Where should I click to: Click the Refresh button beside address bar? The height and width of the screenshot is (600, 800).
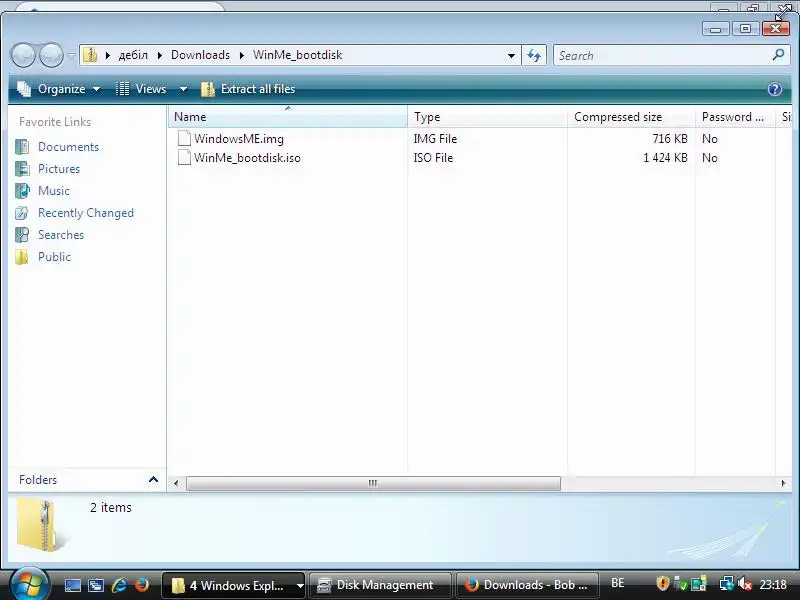[x=534, y=55]
